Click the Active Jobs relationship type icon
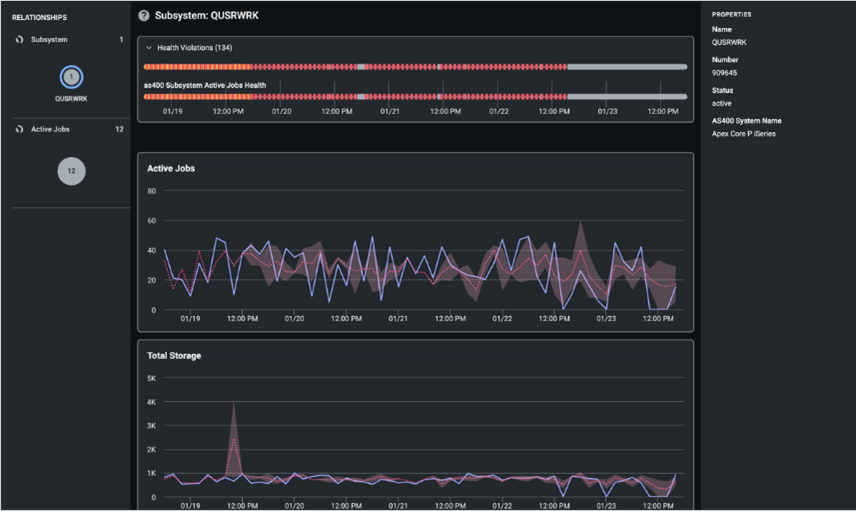This screenshot has height=511, width=856. point(19,130)
